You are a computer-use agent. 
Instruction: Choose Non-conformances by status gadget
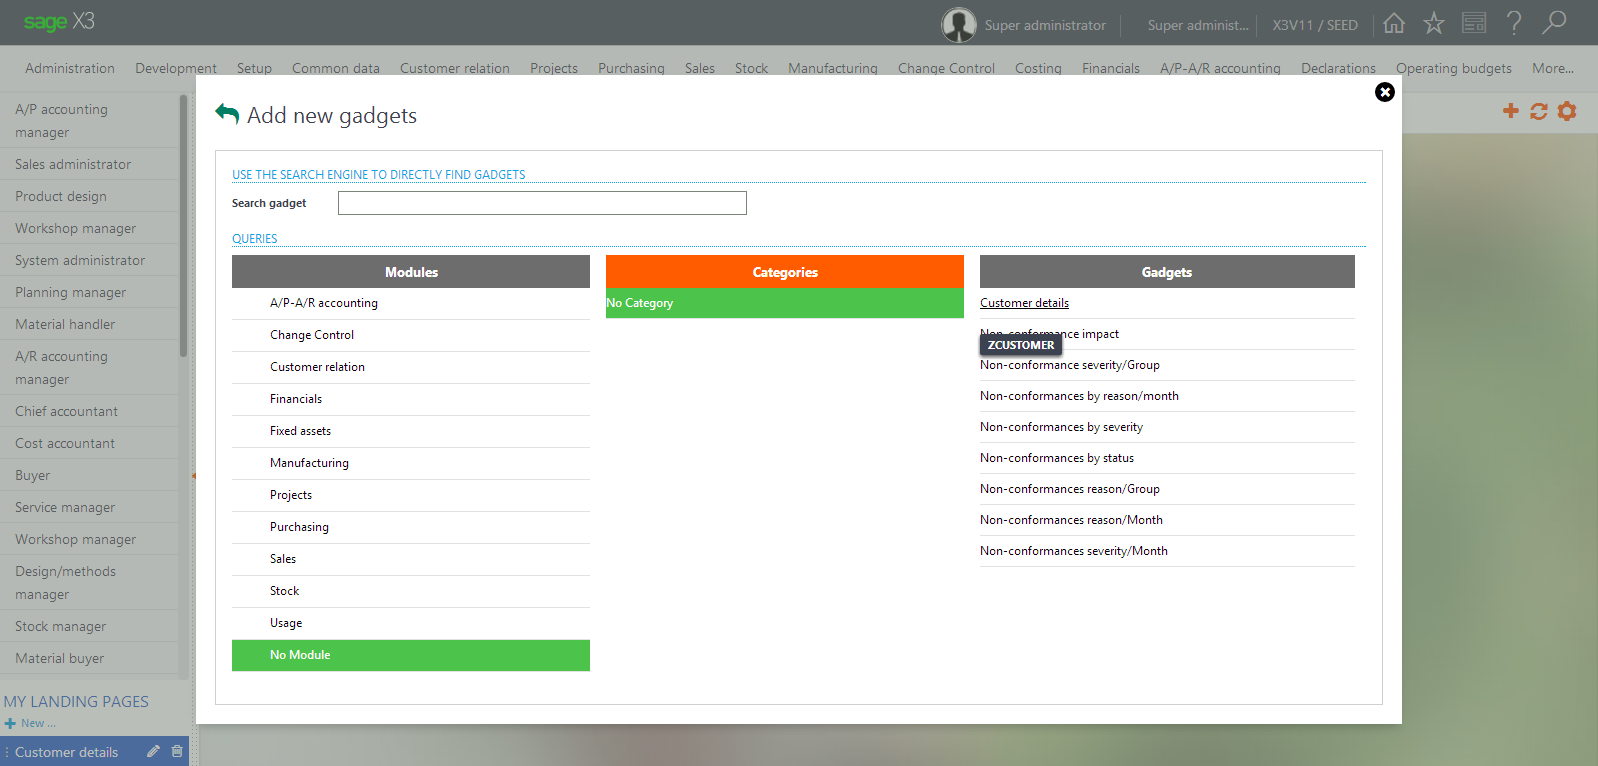point(1057,458)
